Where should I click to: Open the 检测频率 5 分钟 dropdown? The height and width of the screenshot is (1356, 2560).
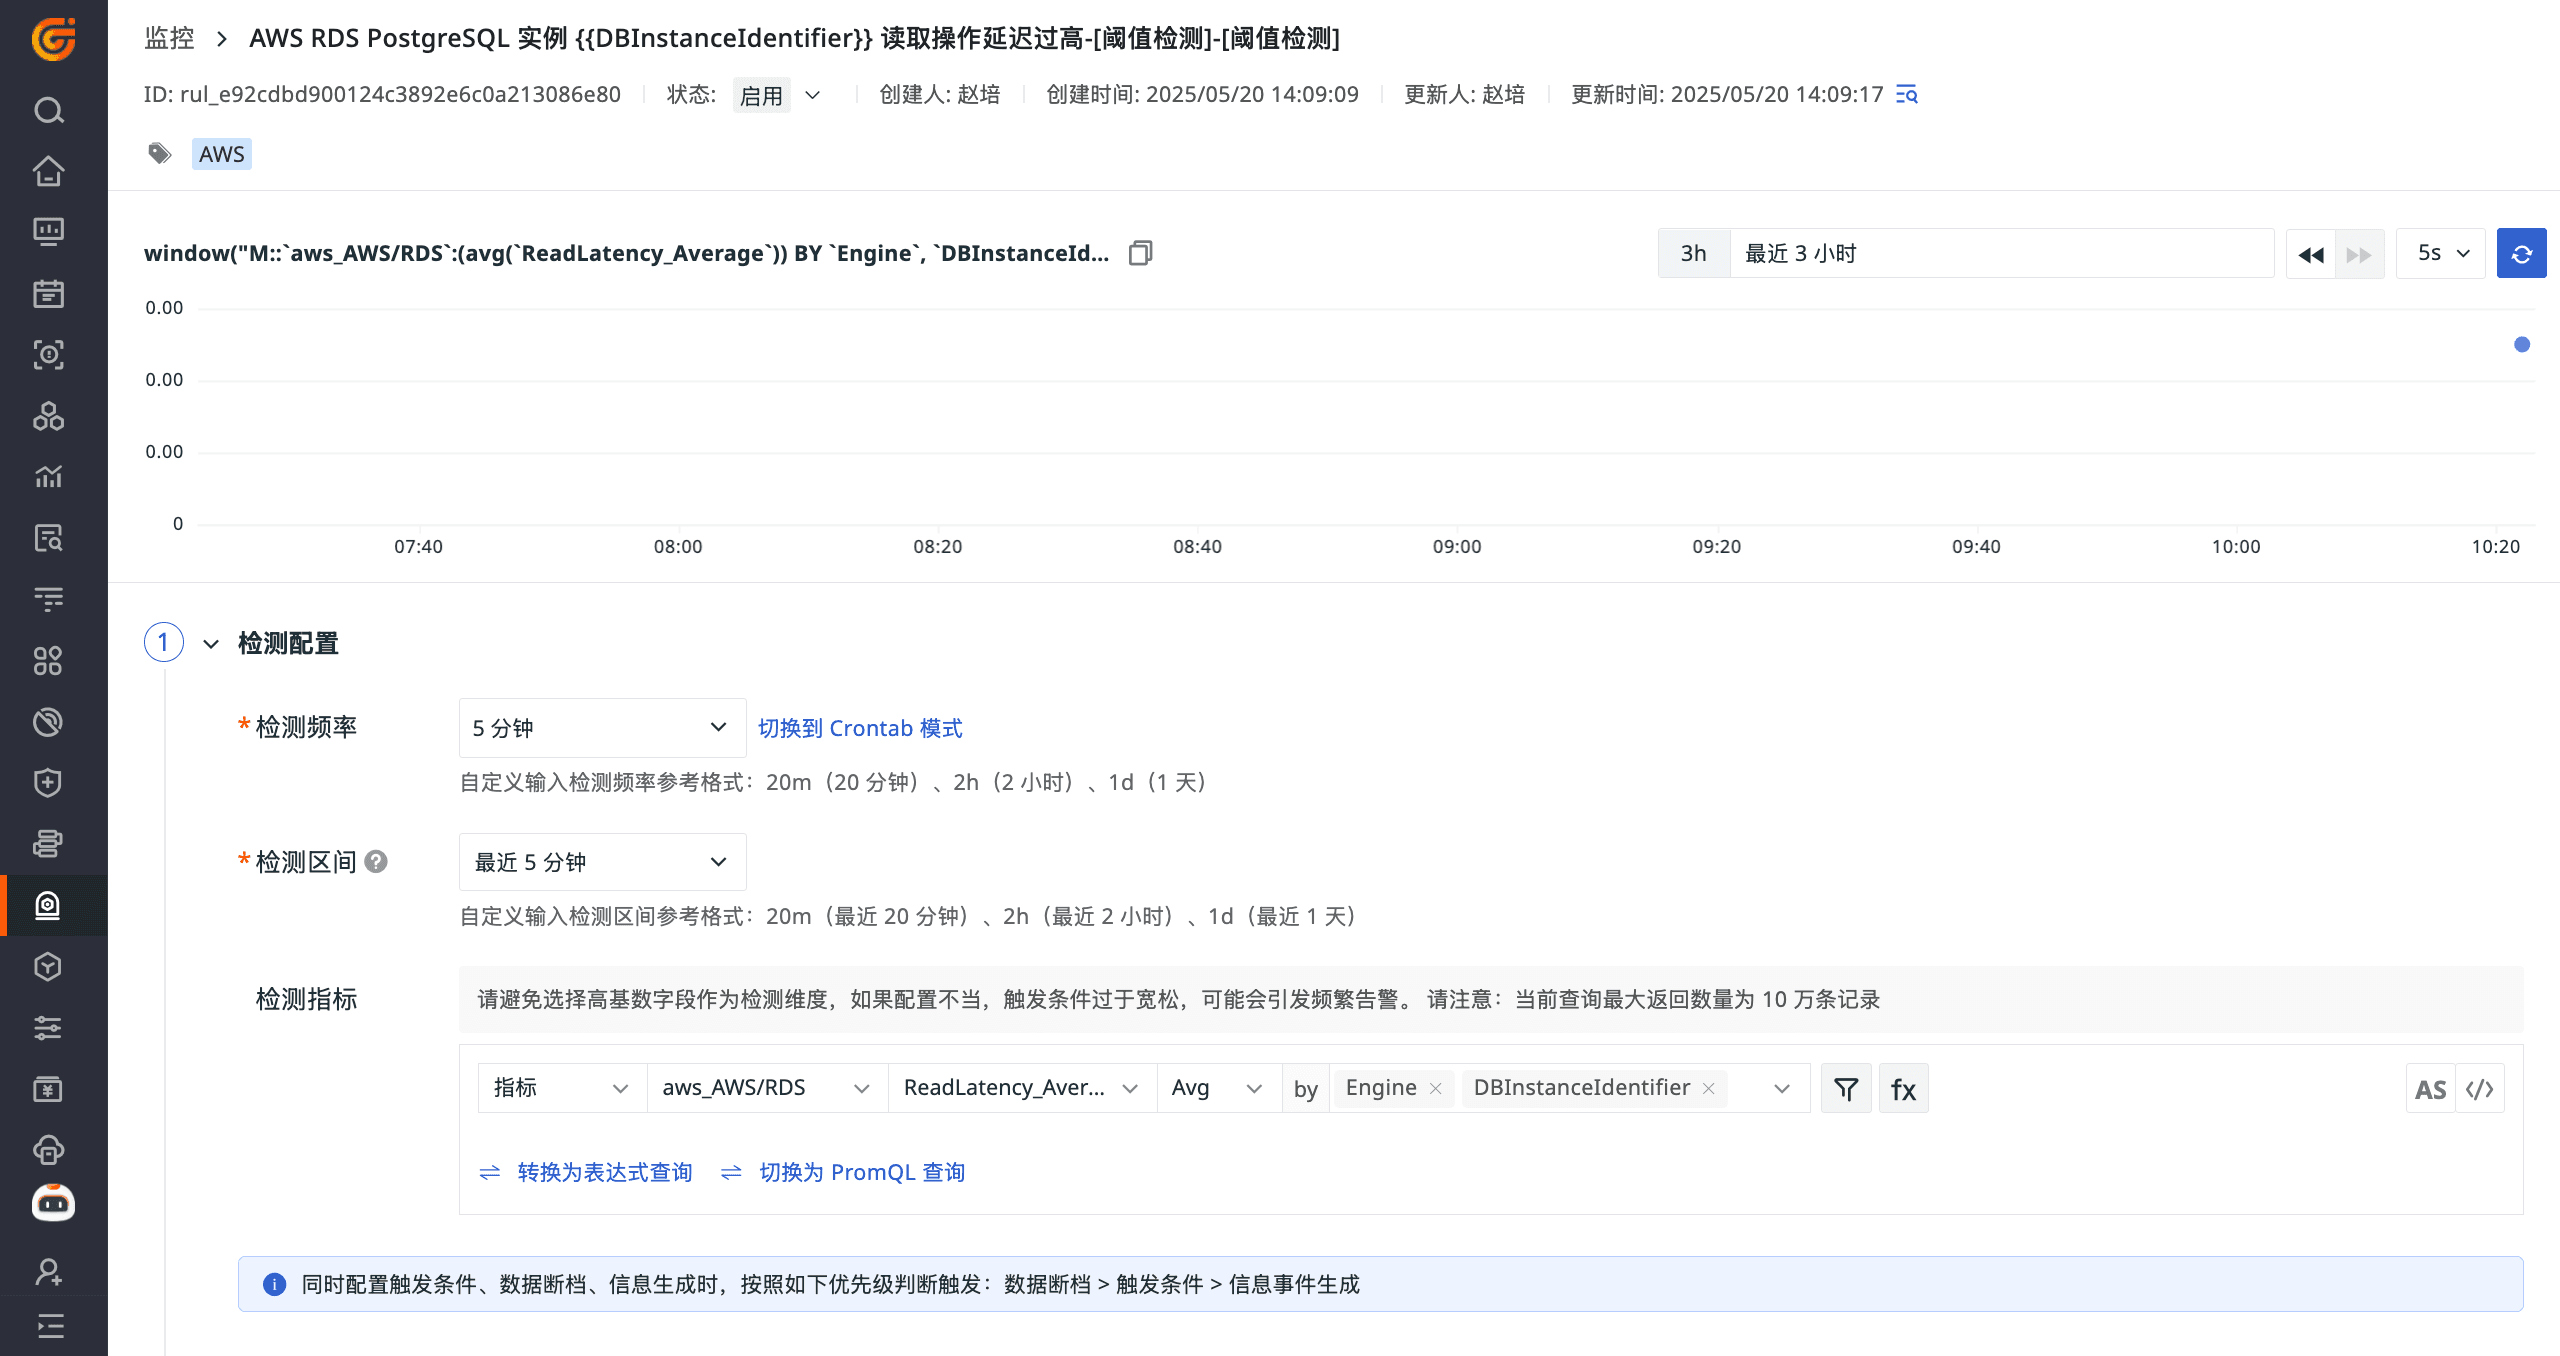[x=602, y=727]
